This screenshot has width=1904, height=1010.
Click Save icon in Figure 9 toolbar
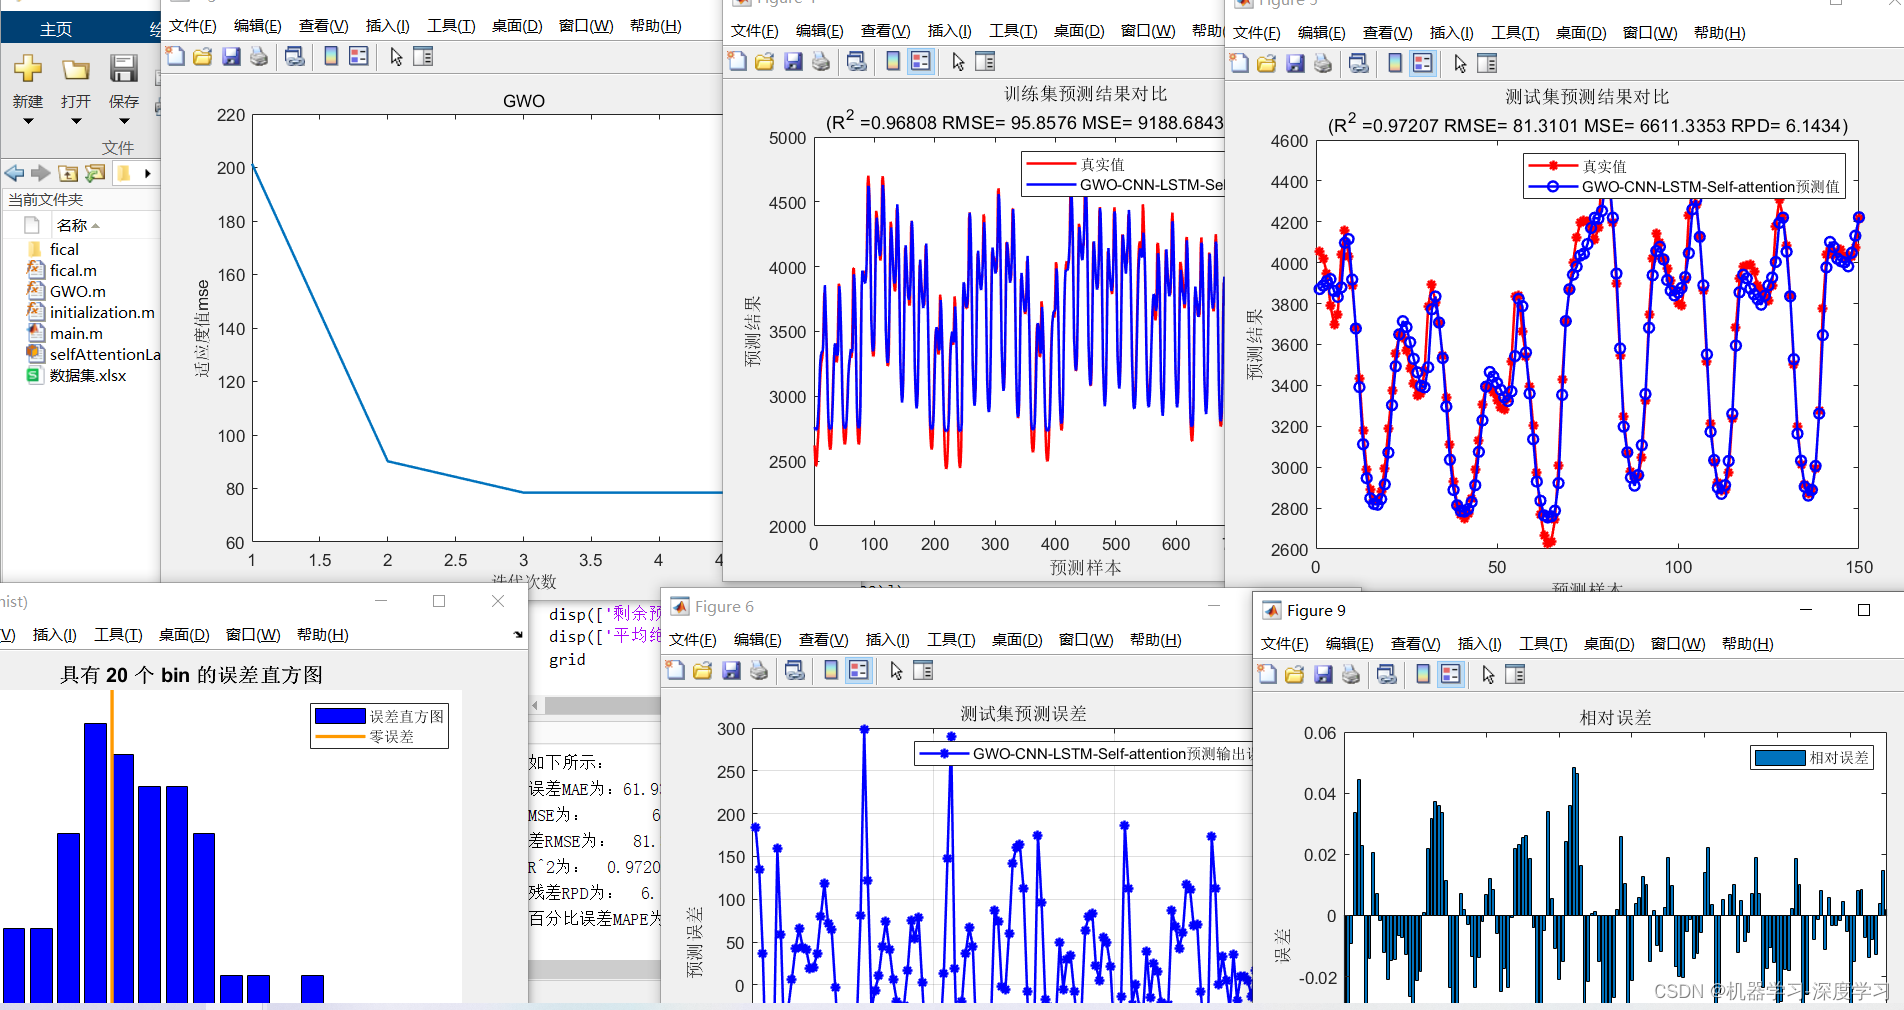click(x=1323, y=674)
